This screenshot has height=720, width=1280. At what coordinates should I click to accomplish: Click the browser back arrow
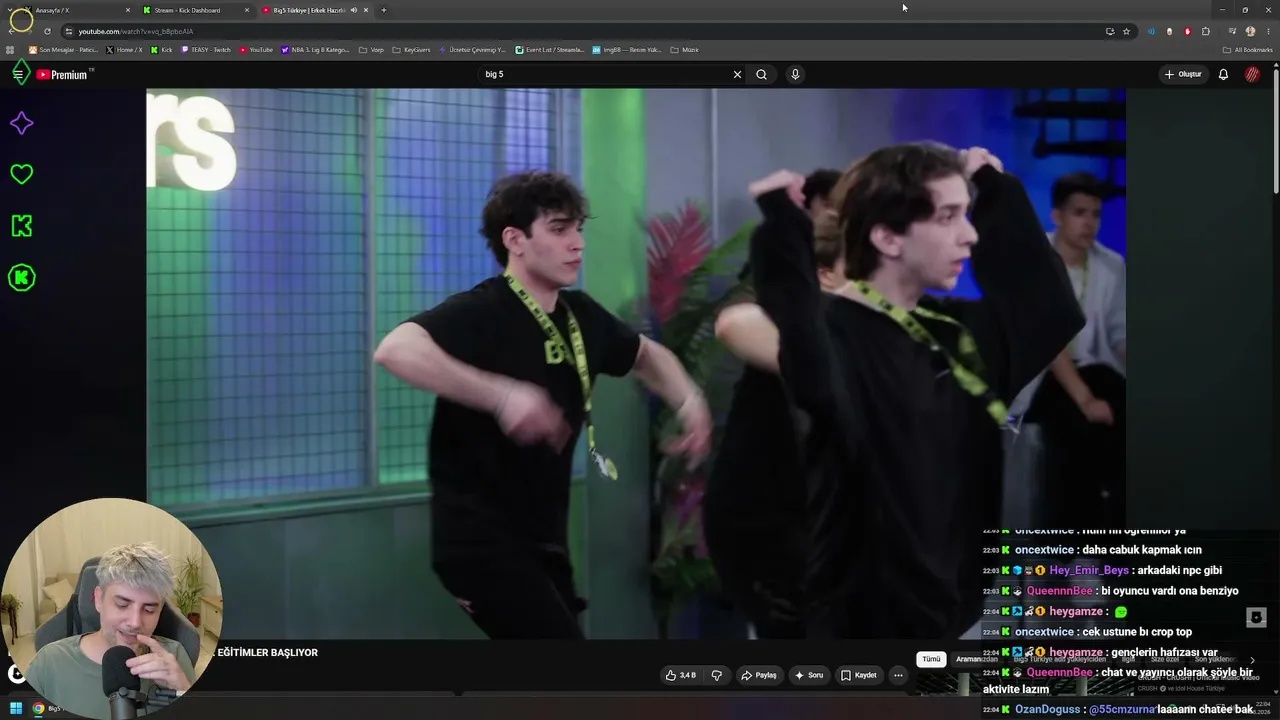click(11, 31)
